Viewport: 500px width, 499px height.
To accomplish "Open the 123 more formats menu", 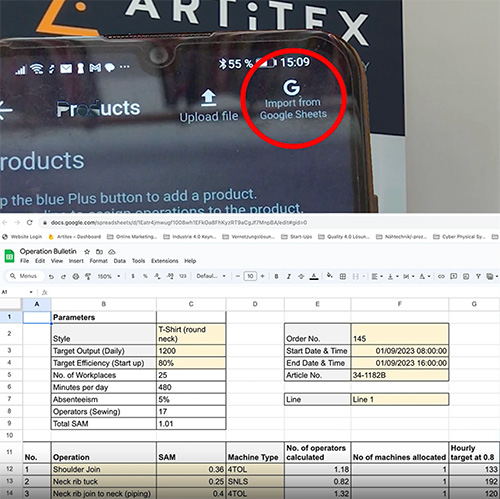I will (x=183, y=276).
